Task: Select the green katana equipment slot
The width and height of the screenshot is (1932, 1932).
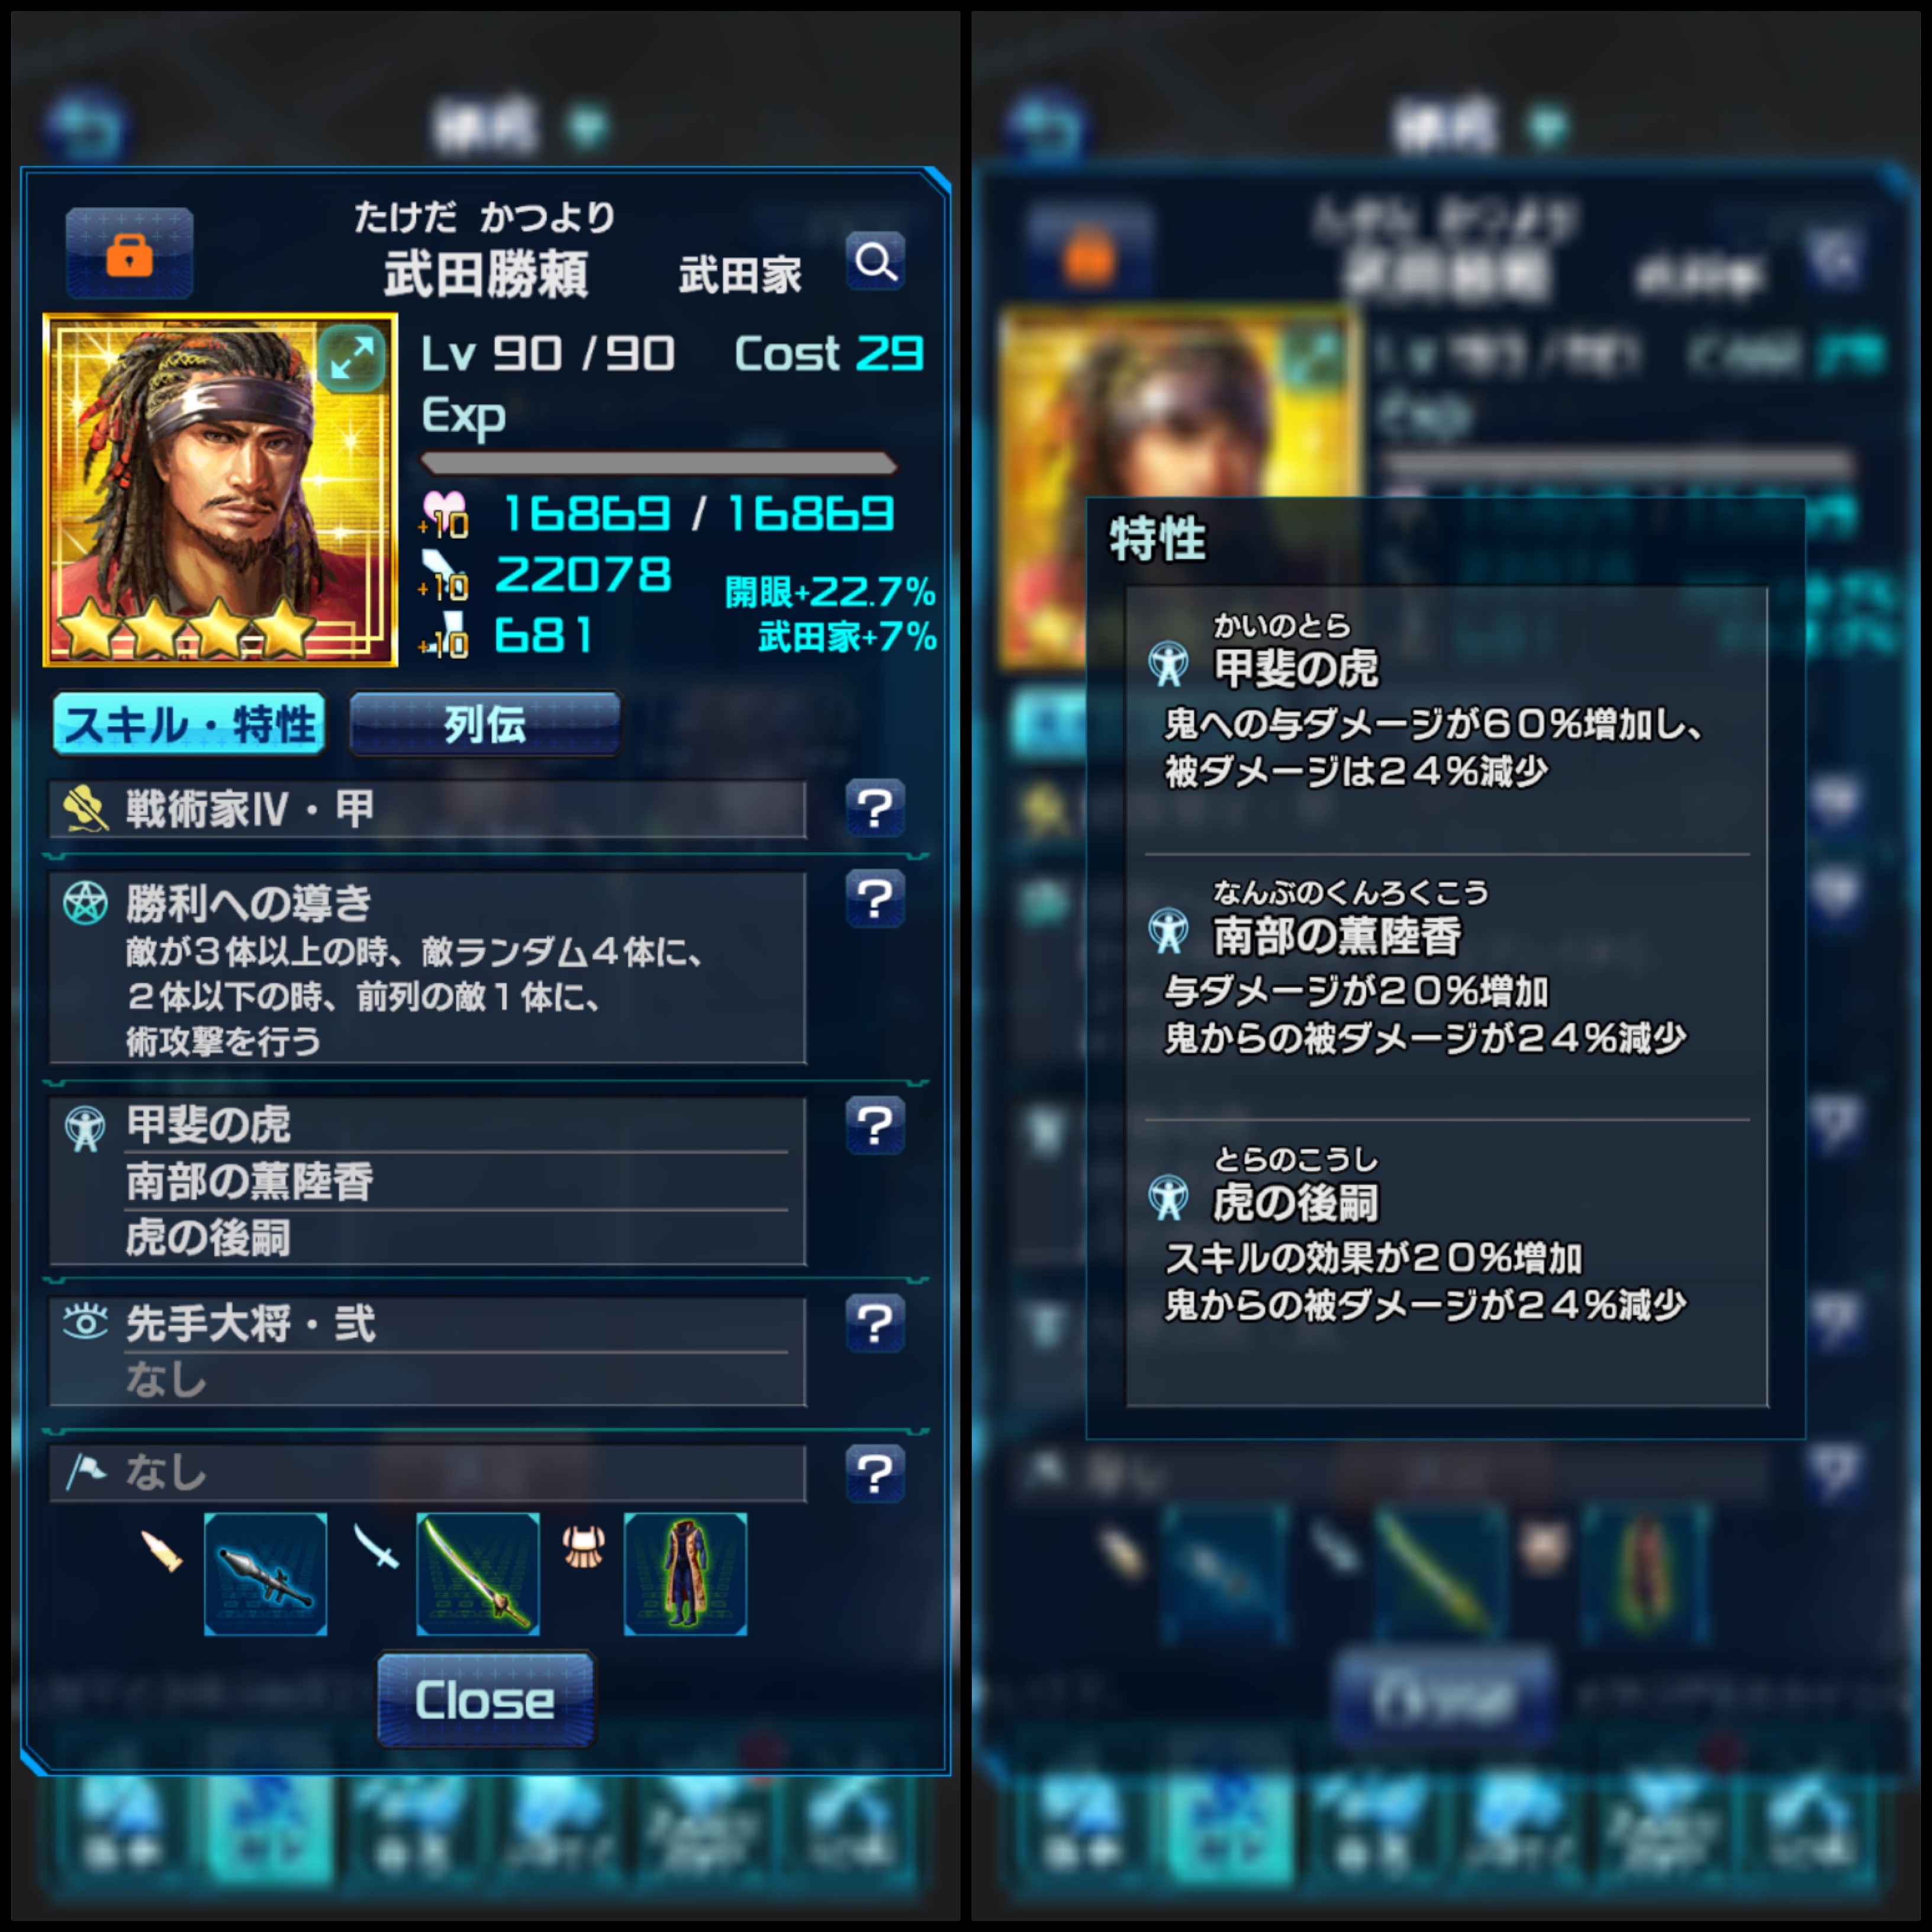Action: (x=478, y=1574)
